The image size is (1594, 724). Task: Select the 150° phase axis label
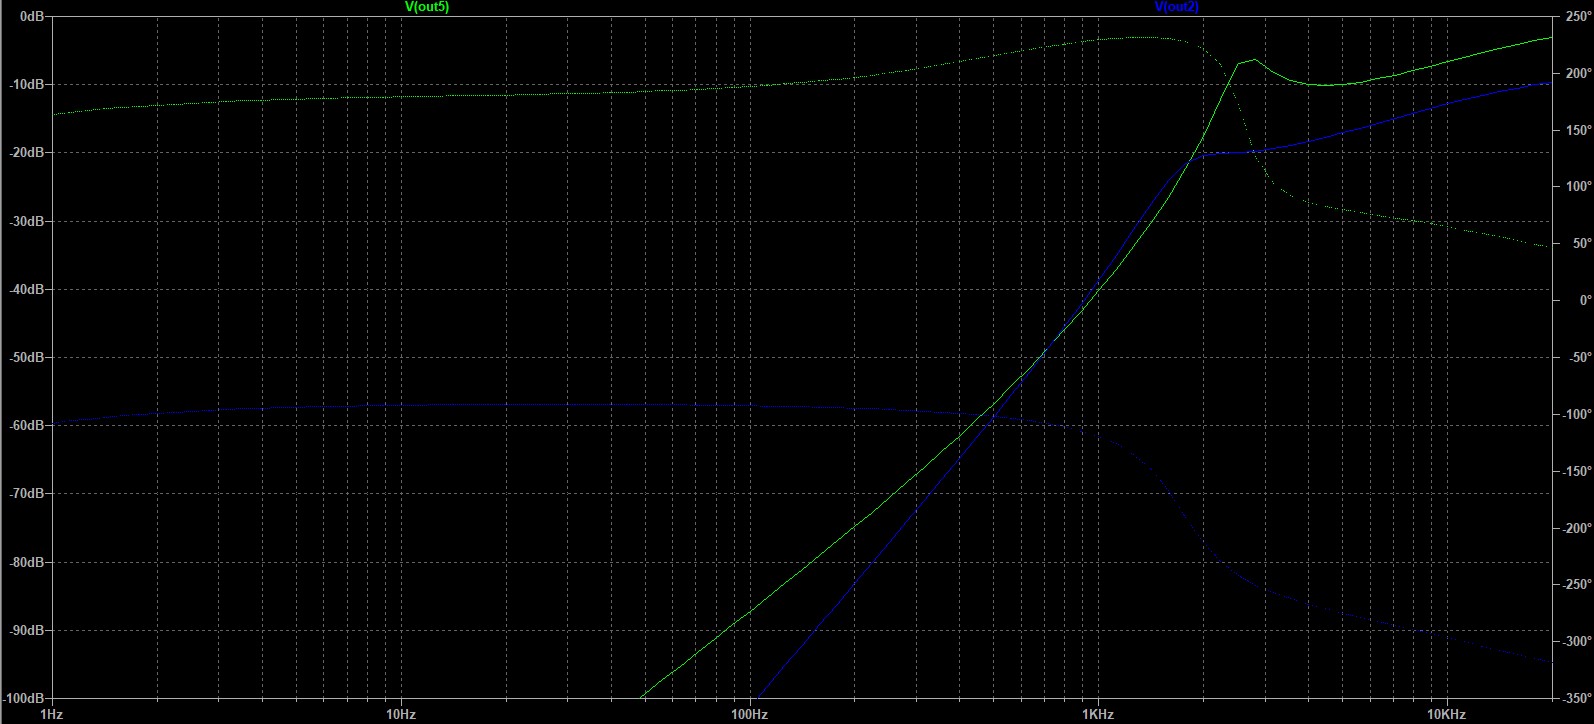(x=1577, y=130)
